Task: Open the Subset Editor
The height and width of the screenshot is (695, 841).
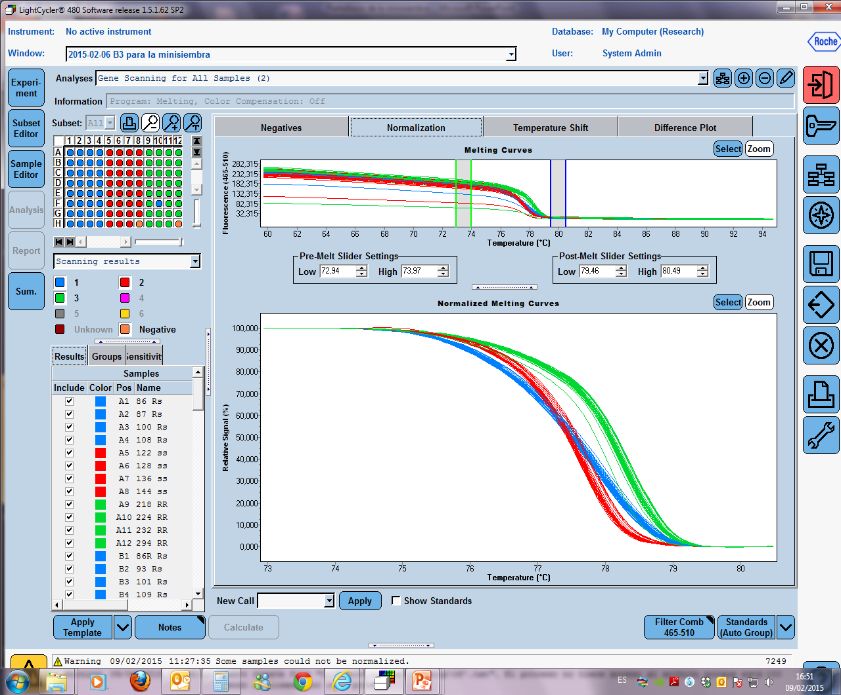Action: click(26, 128)
